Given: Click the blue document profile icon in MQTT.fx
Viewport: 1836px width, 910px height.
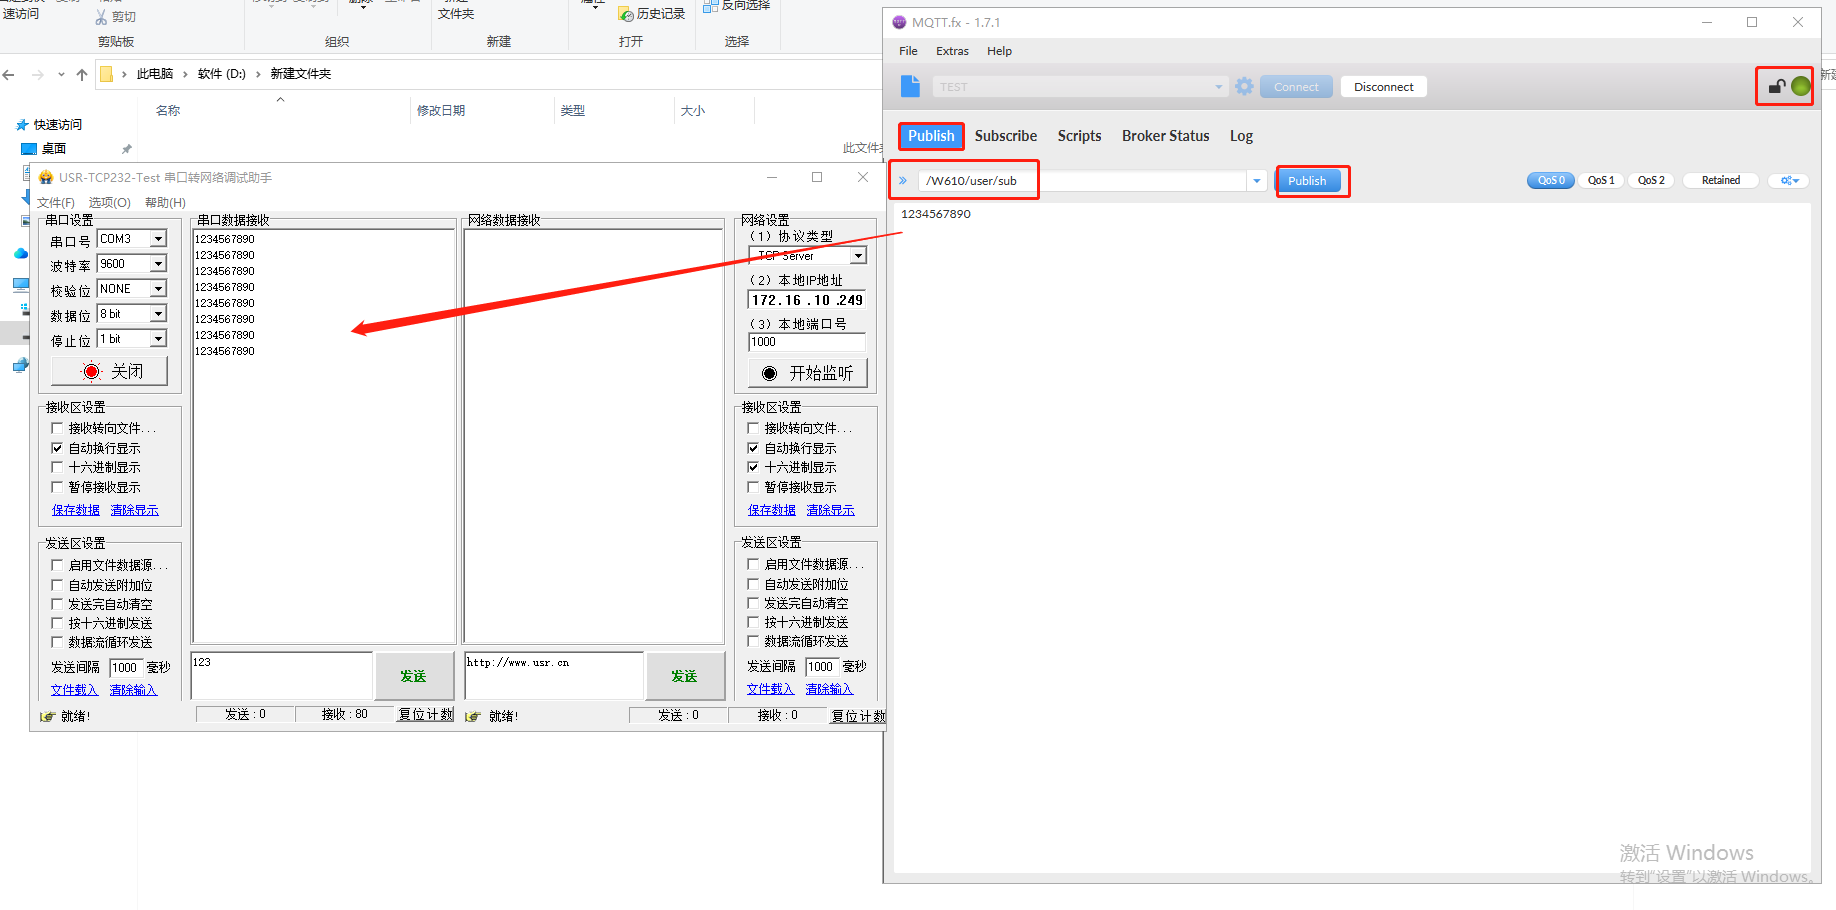Looking at the screenshot, I should tap(910, 87).
